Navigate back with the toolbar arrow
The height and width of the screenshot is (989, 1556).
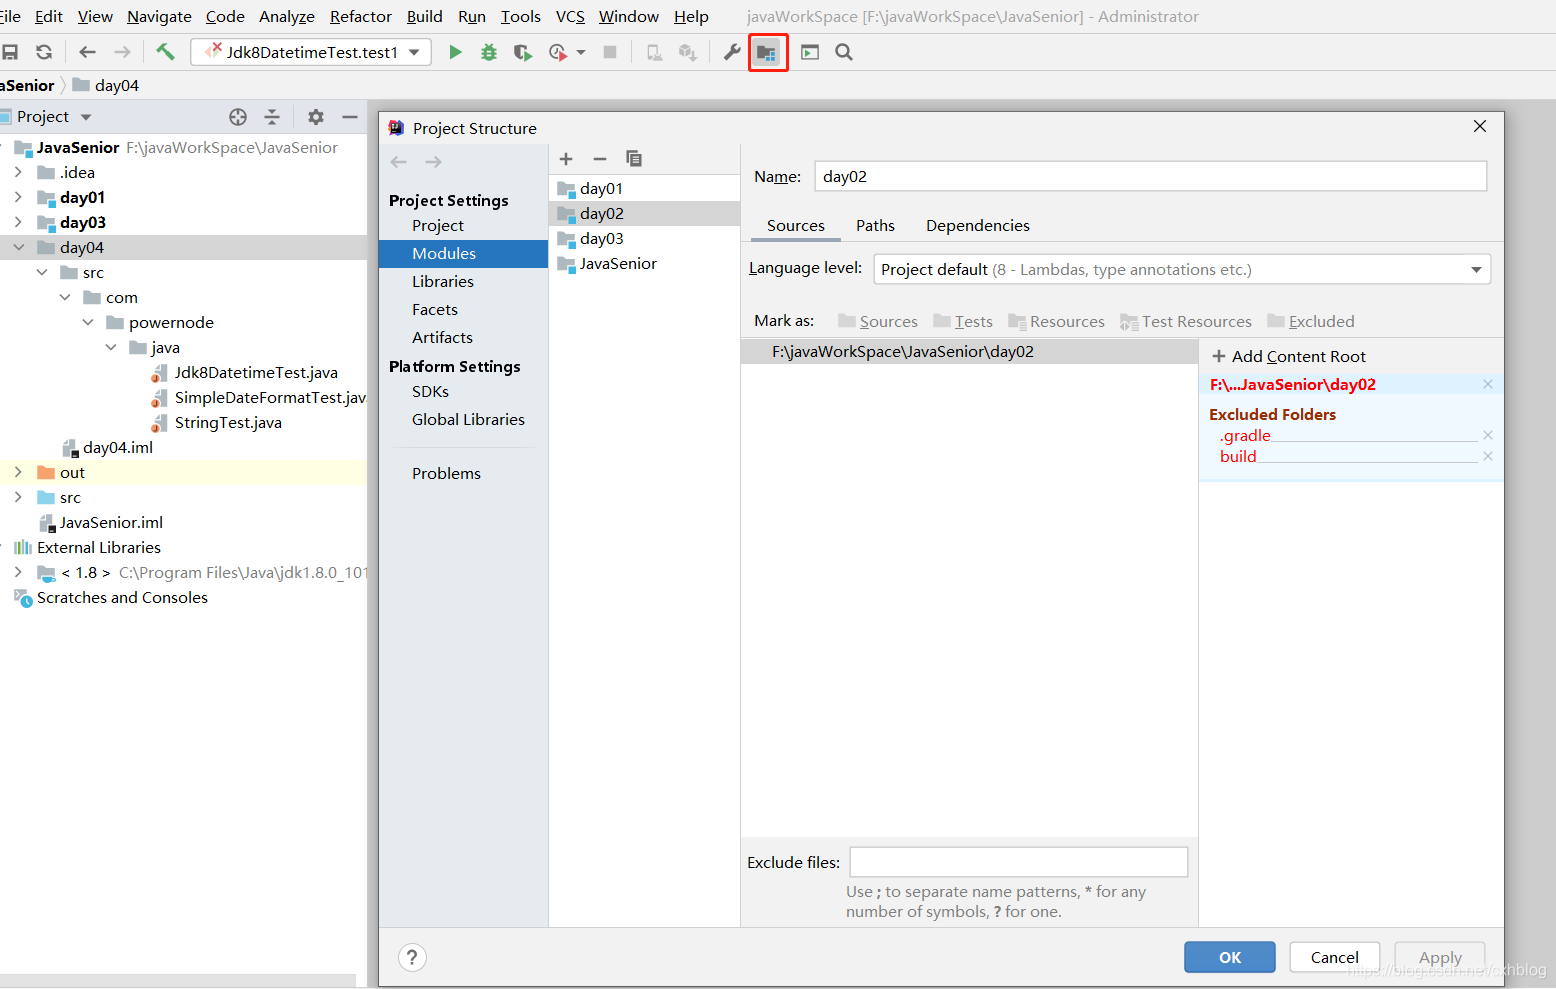tap(88, 52)
